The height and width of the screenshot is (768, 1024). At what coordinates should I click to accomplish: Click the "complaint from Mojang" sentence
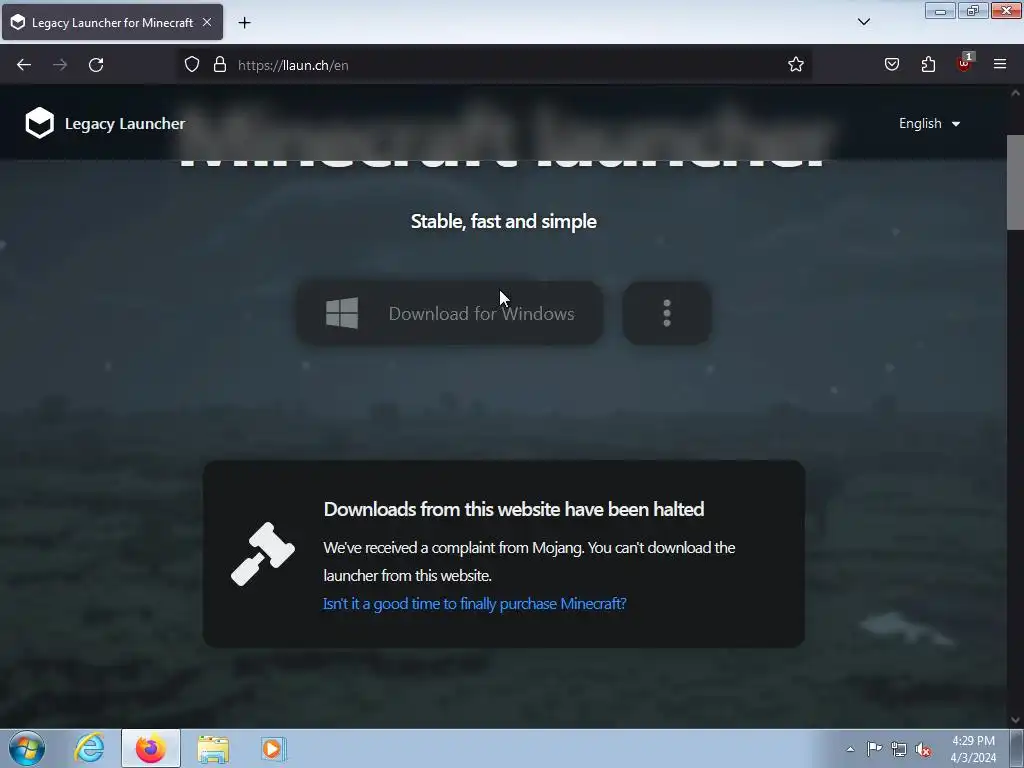[x=530, y=562]
